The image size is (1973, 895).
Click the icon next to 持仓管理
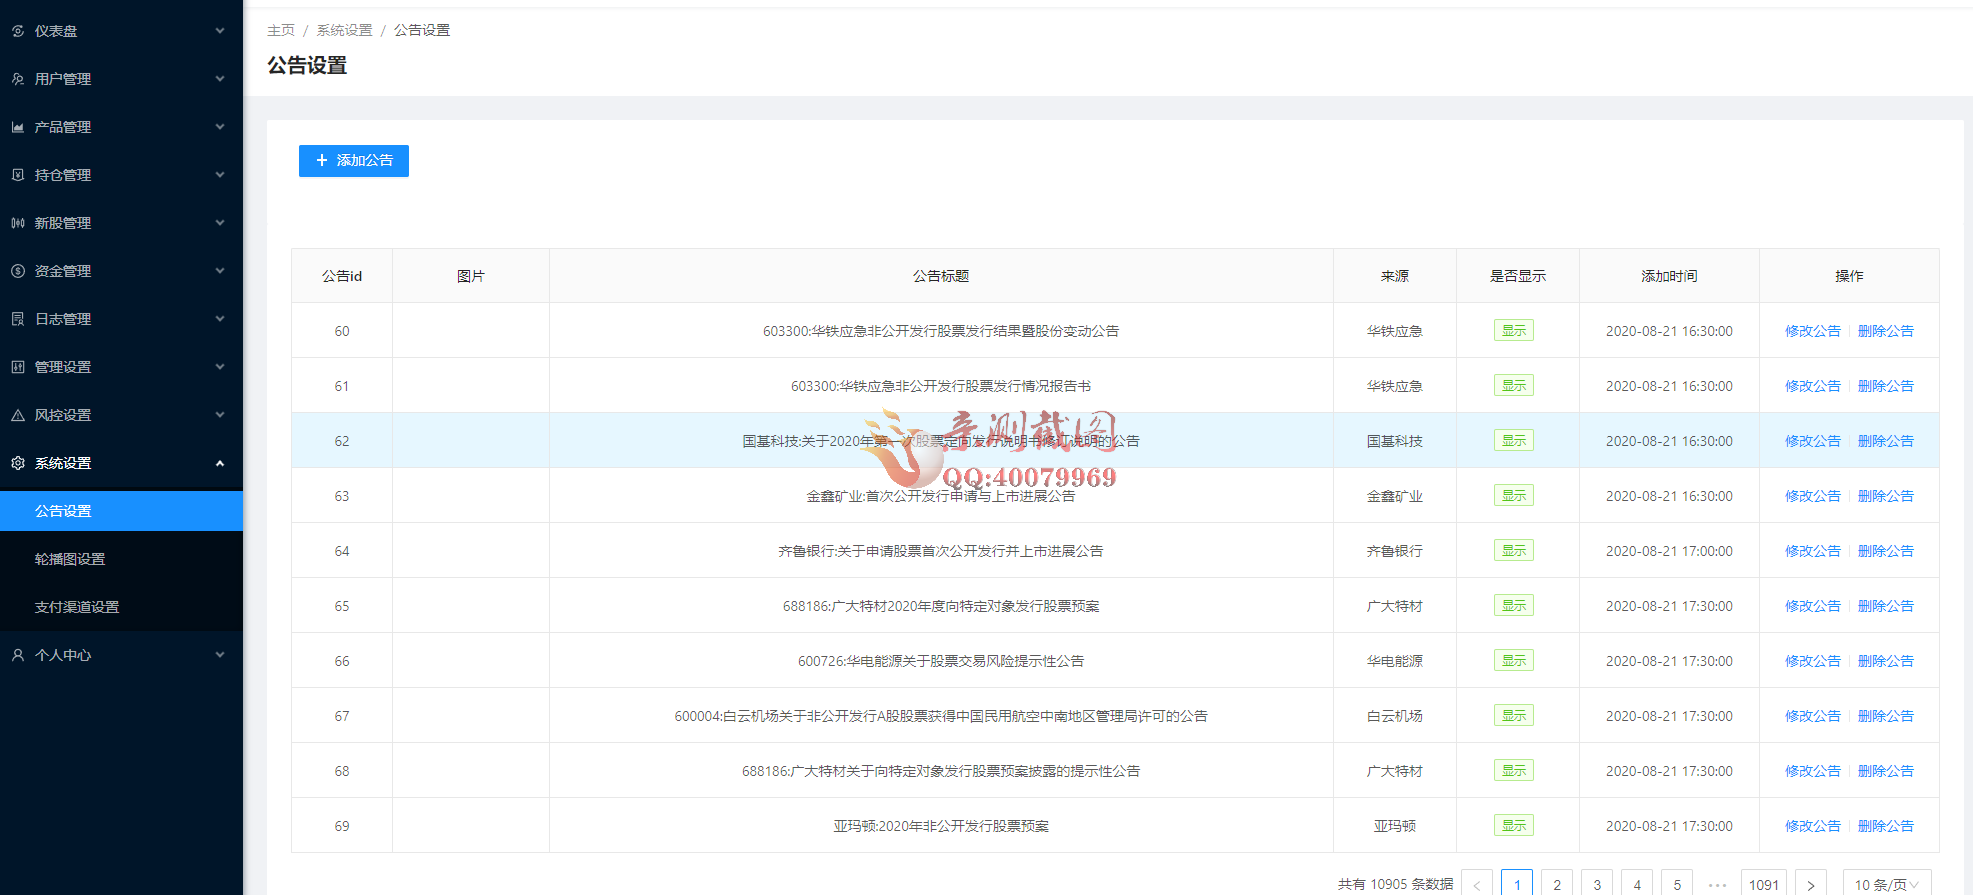click(18, 175)
